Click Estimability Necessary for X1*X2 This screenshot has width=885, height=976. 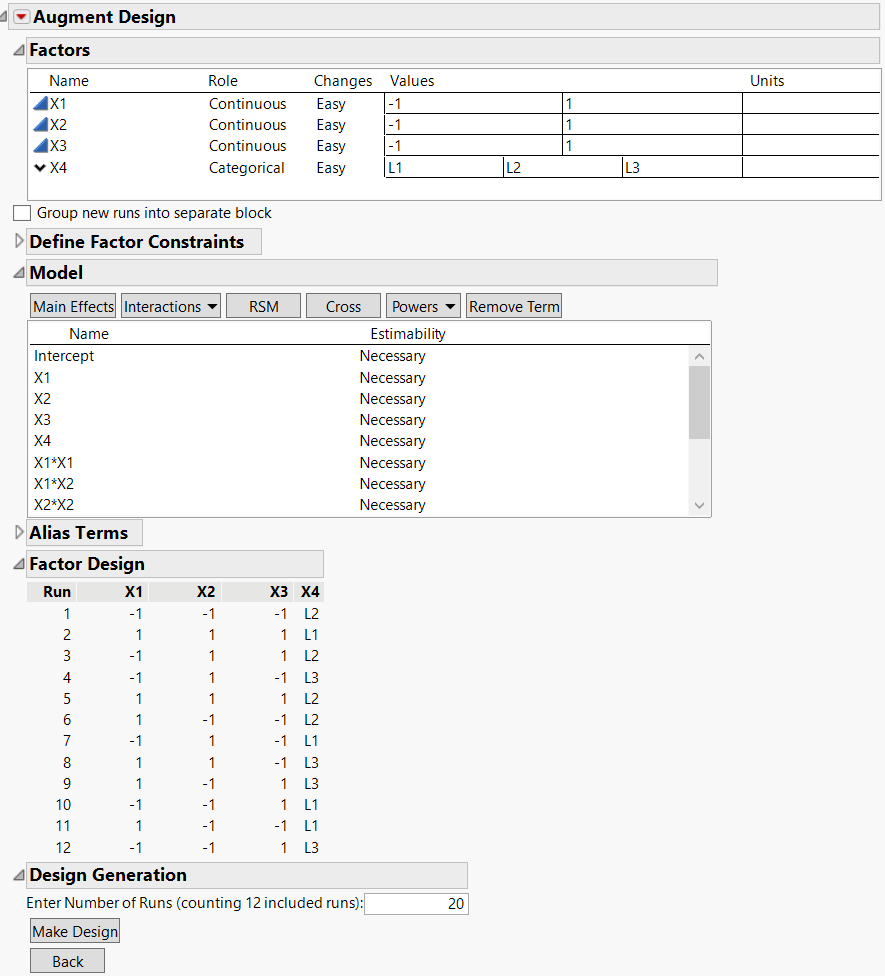392,484
